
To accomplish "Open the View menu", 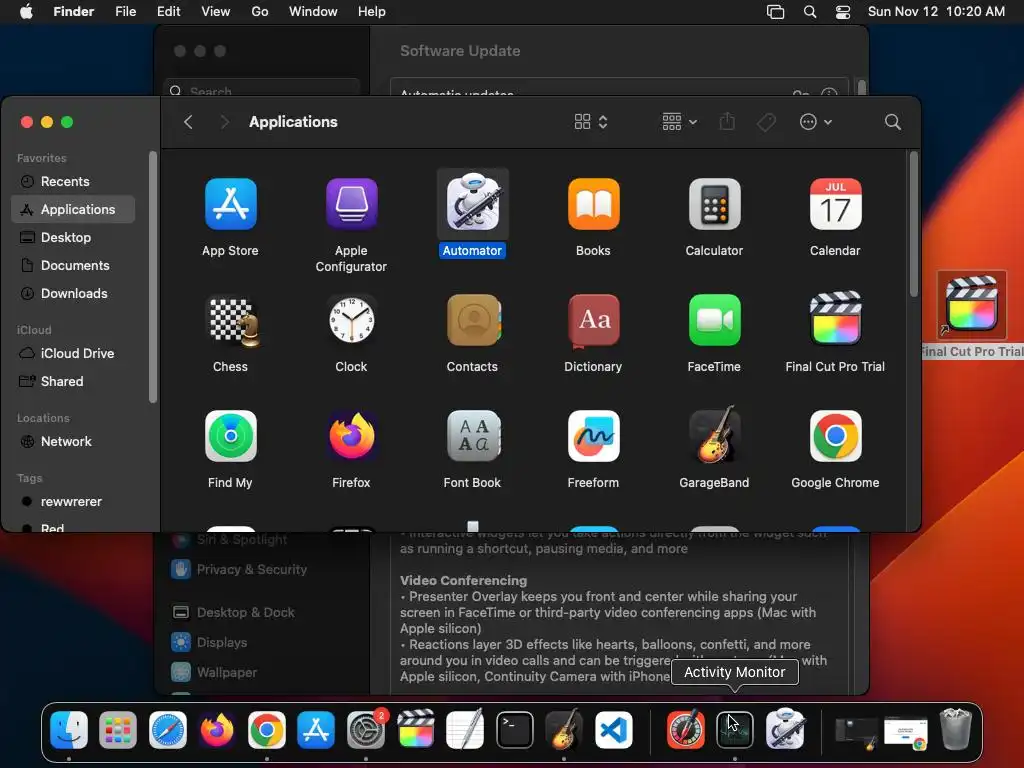I will 216,12.
